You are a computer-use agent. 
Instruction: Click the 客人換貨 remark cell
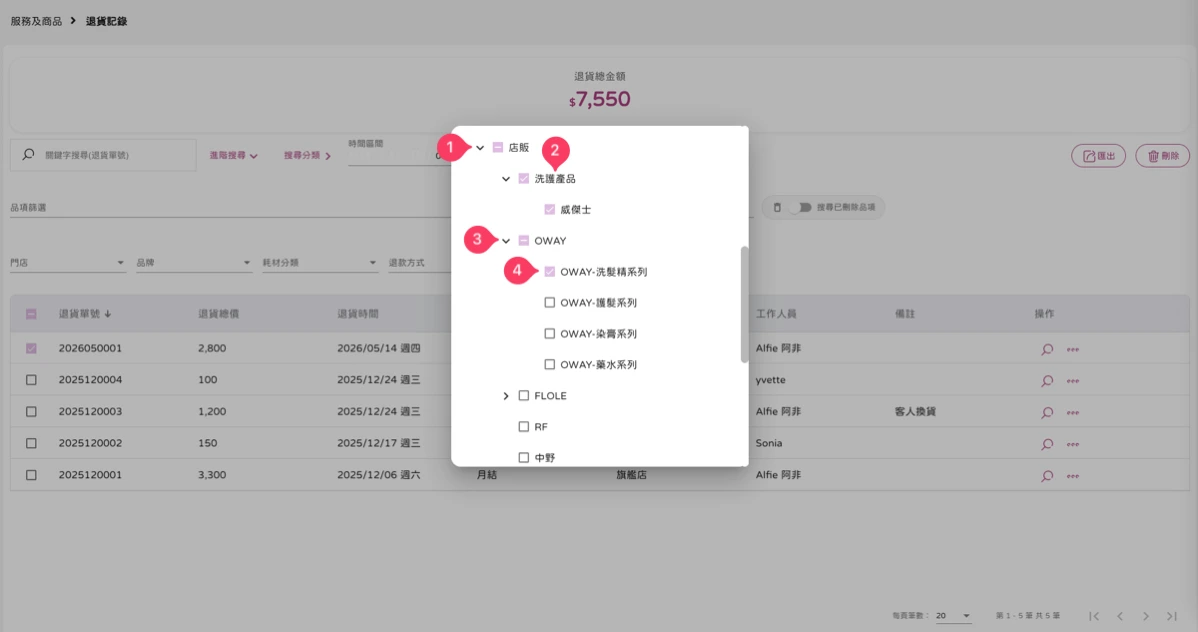point(915,412)
